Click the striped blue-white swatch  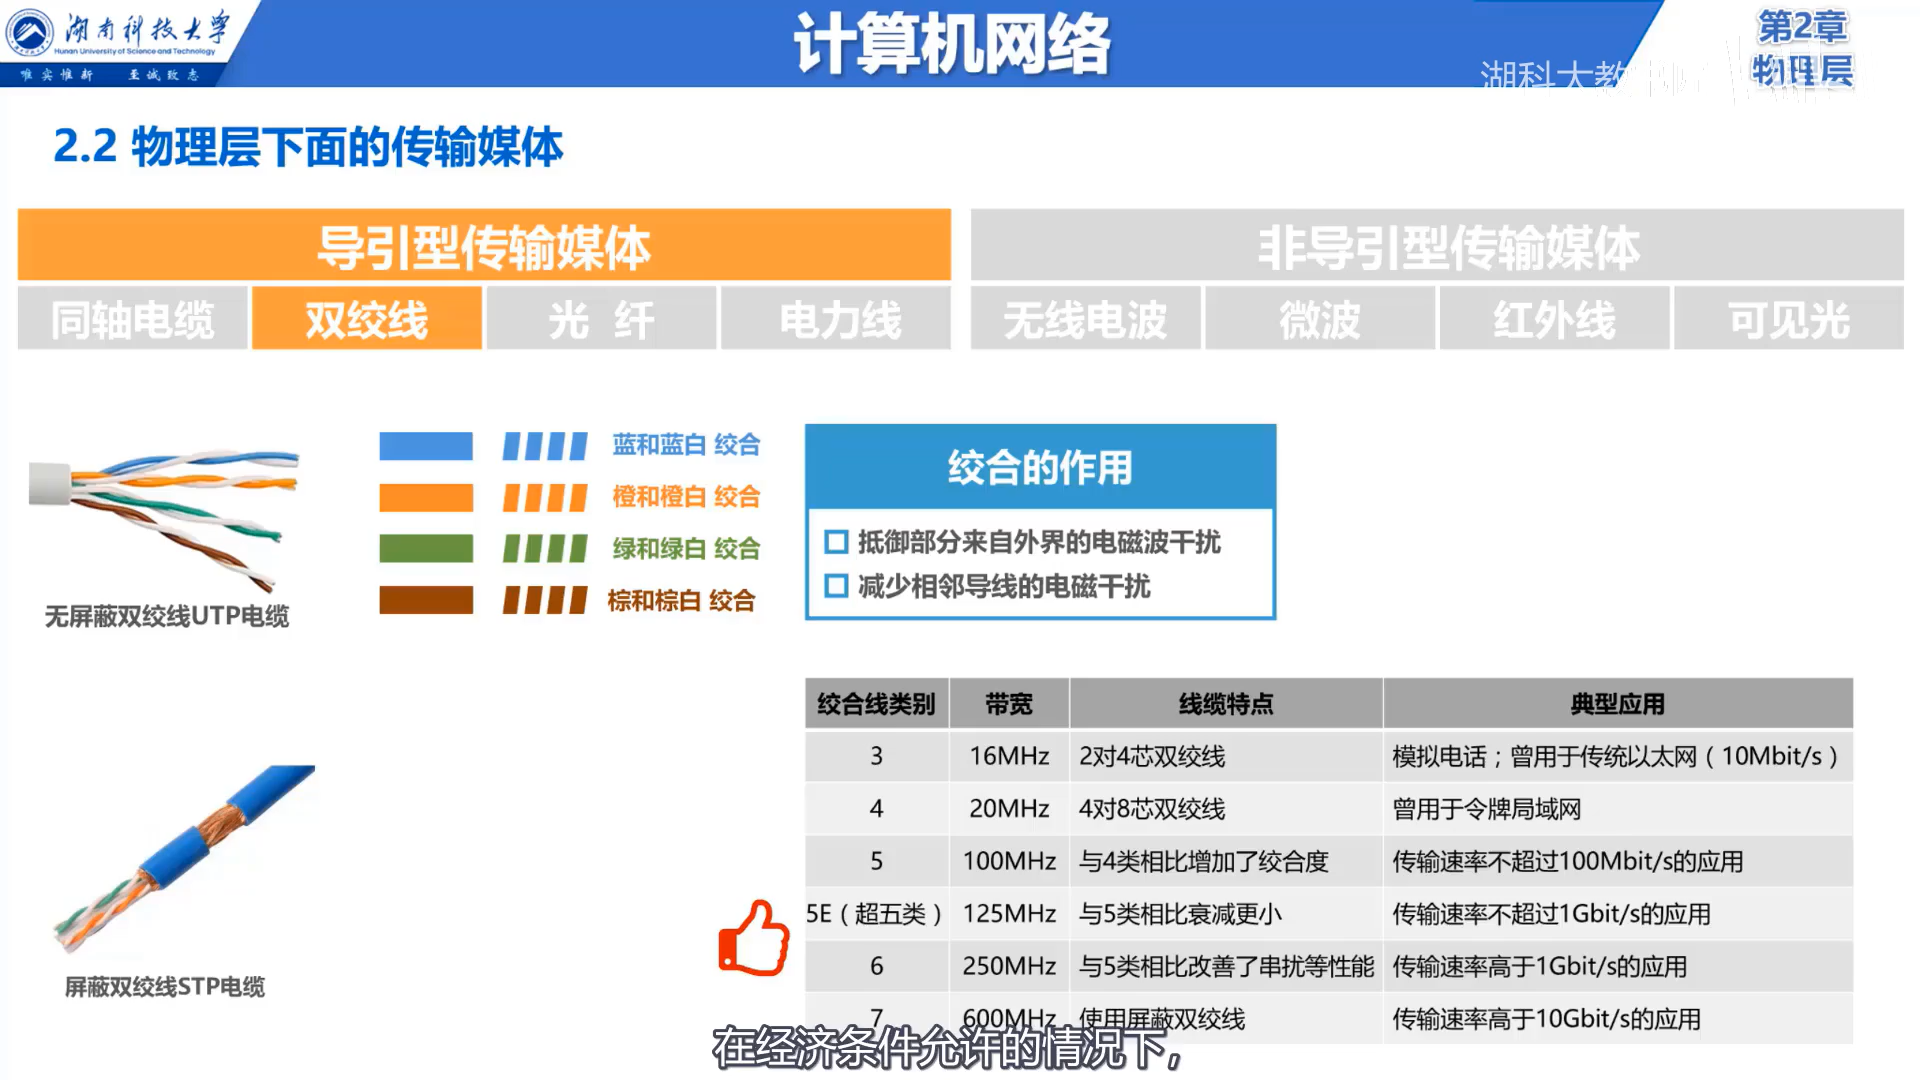[x=545, y=445]
